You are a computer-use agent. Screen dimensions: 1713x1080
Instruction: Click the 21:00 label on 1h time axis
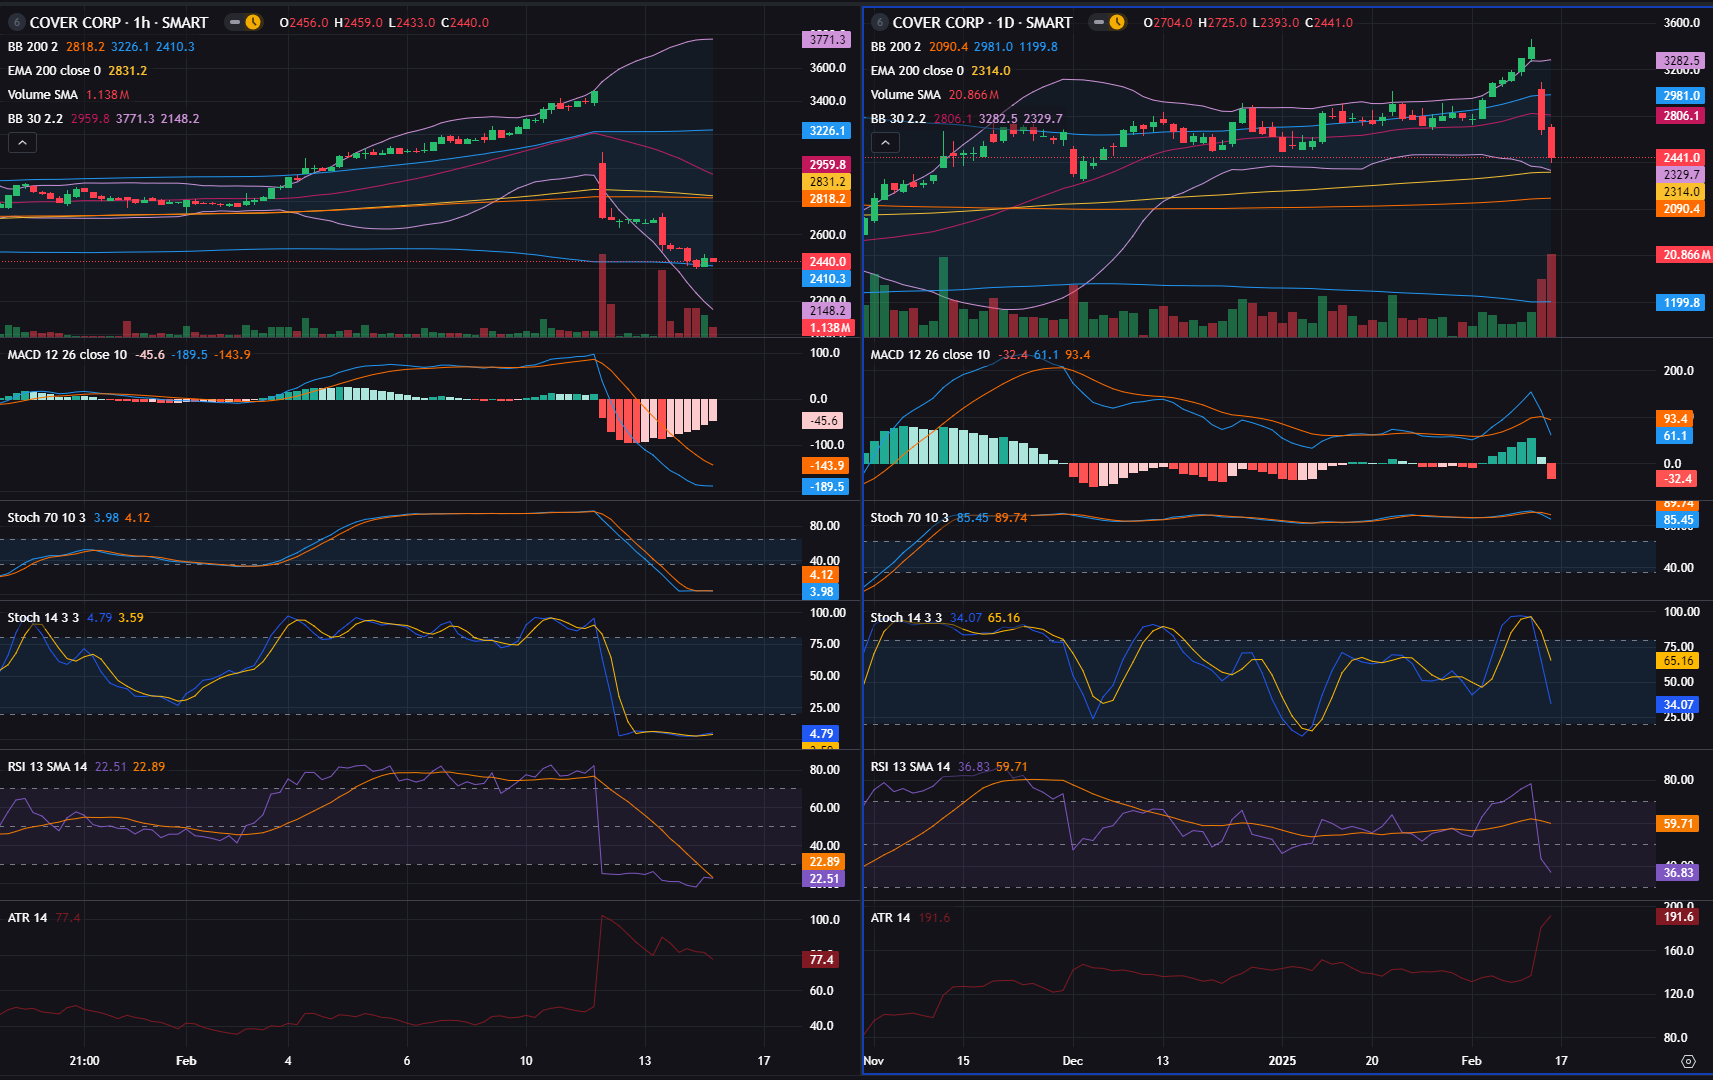point(84,1061)
